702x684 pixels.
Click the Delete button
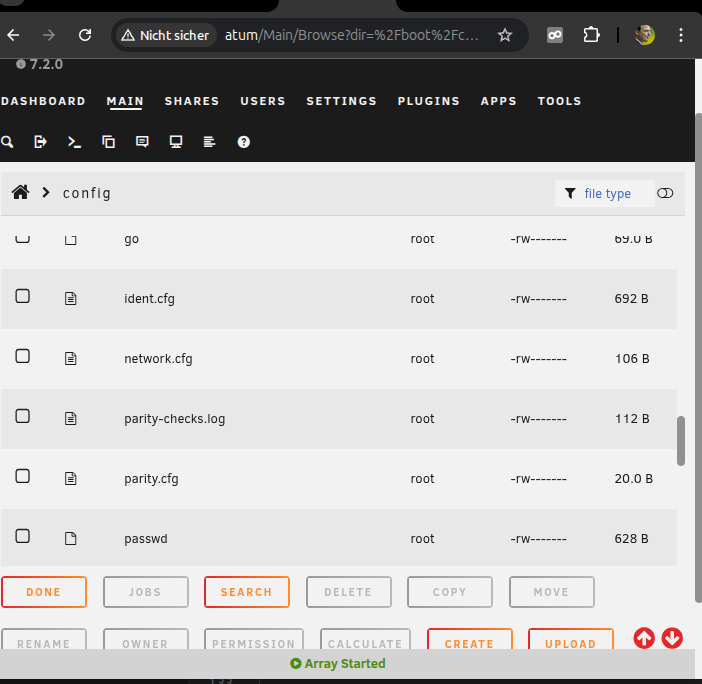point(349,592)
